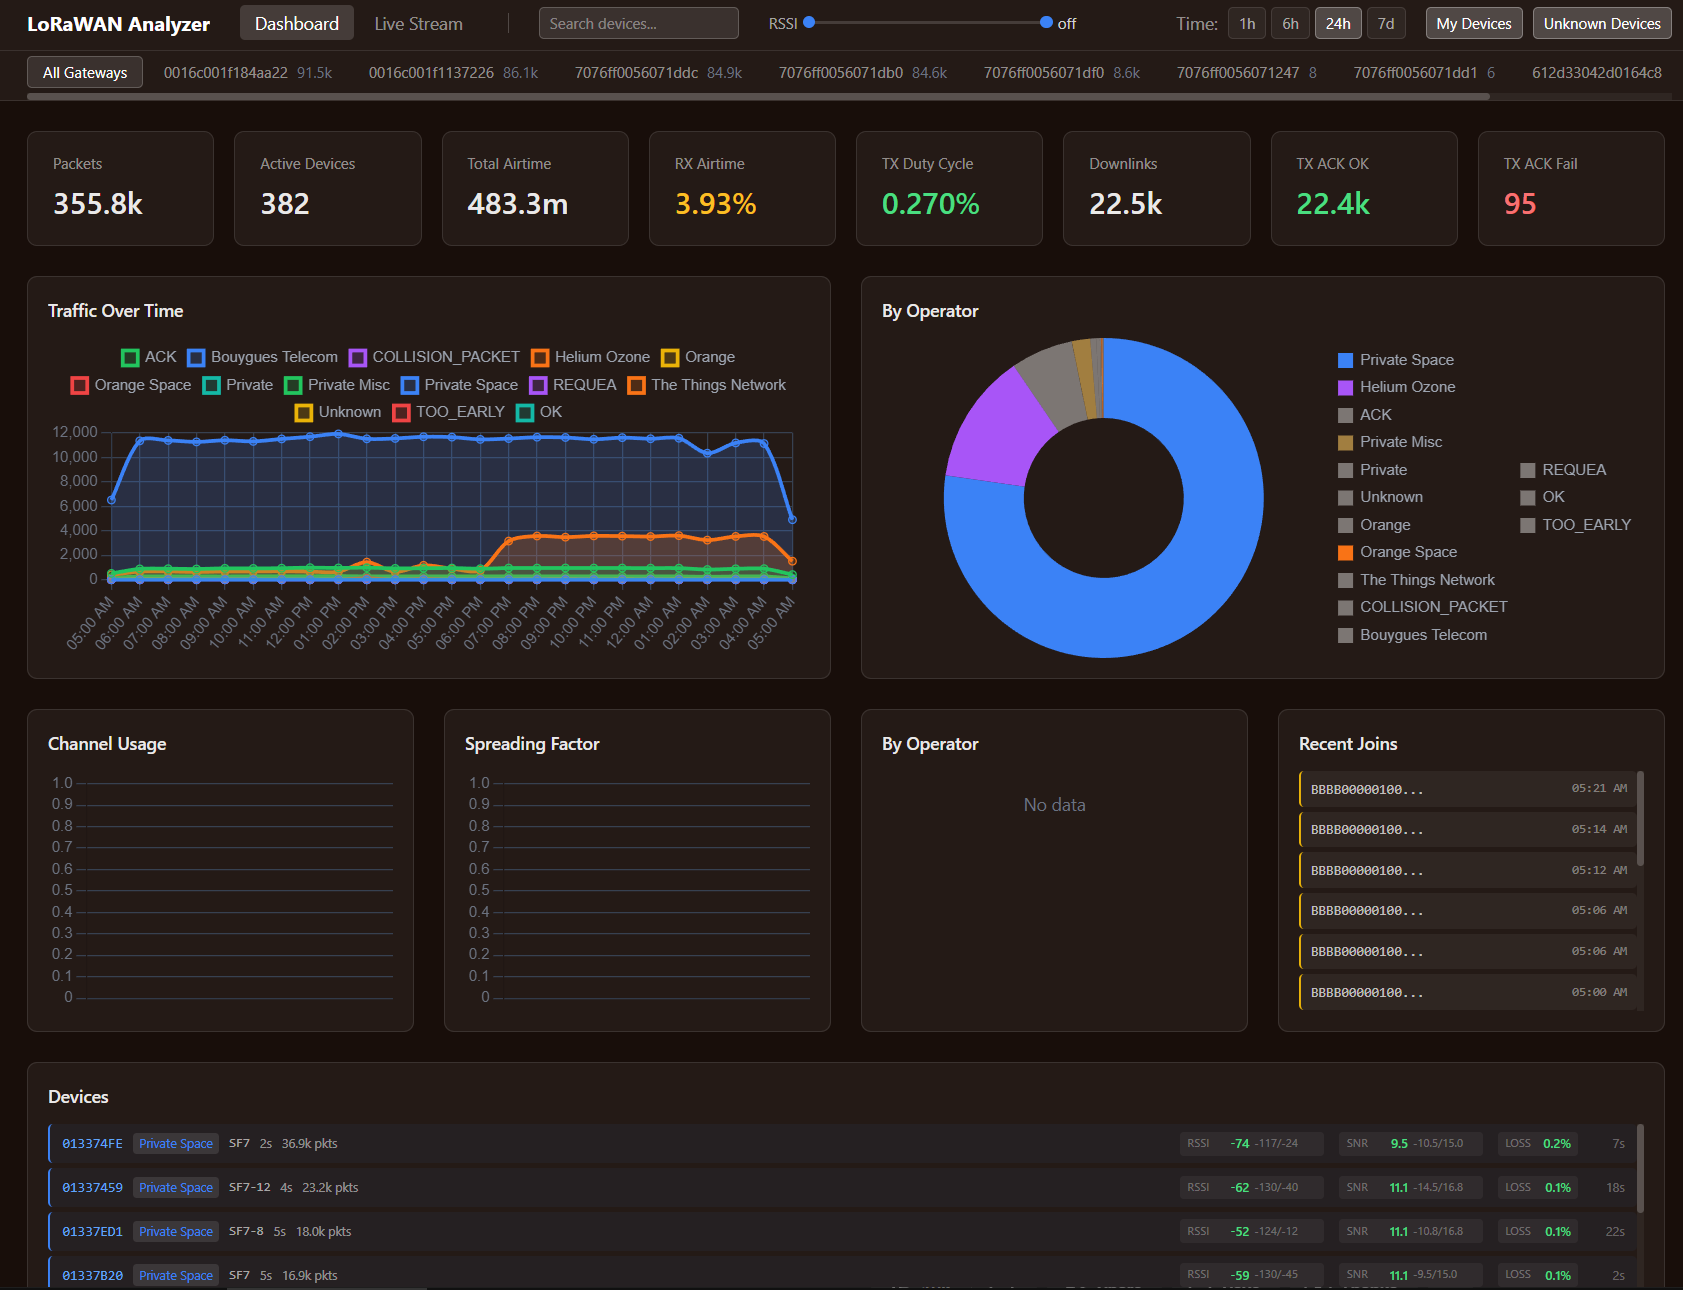The width and height of the screenshot is (1683, 1290).
Task: Select the All Gateways filter
Action: coord(85,71)
